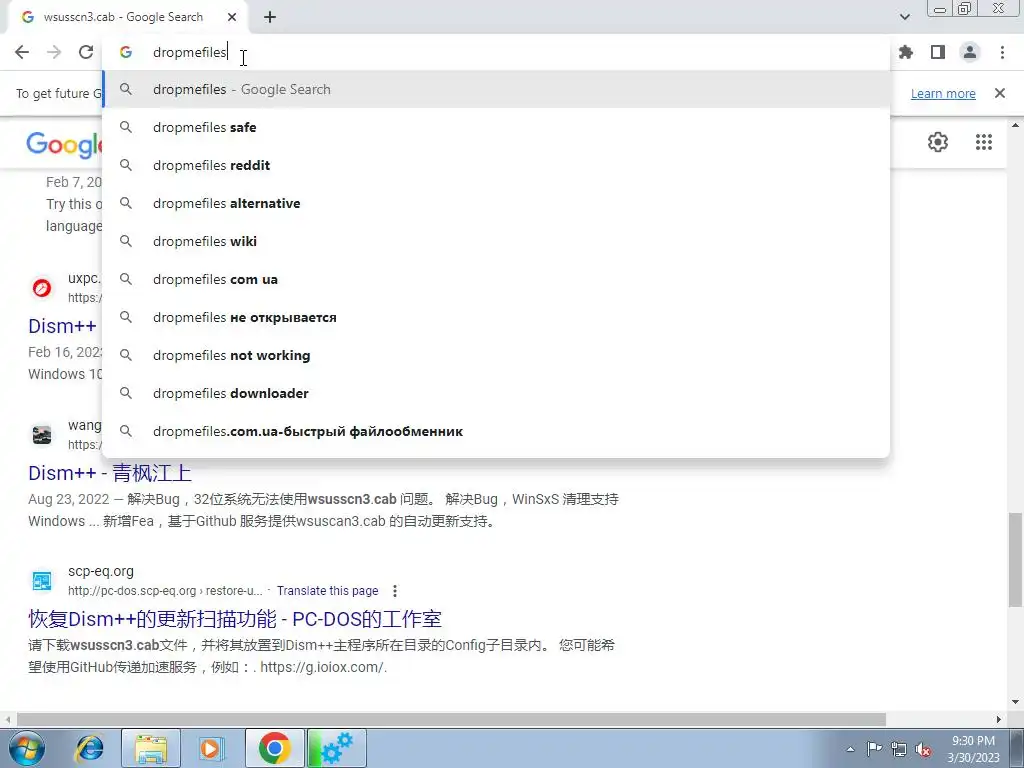Open the gears application on taskbar
This screenshot has width=1024, height=768.
tap(337, 748)
